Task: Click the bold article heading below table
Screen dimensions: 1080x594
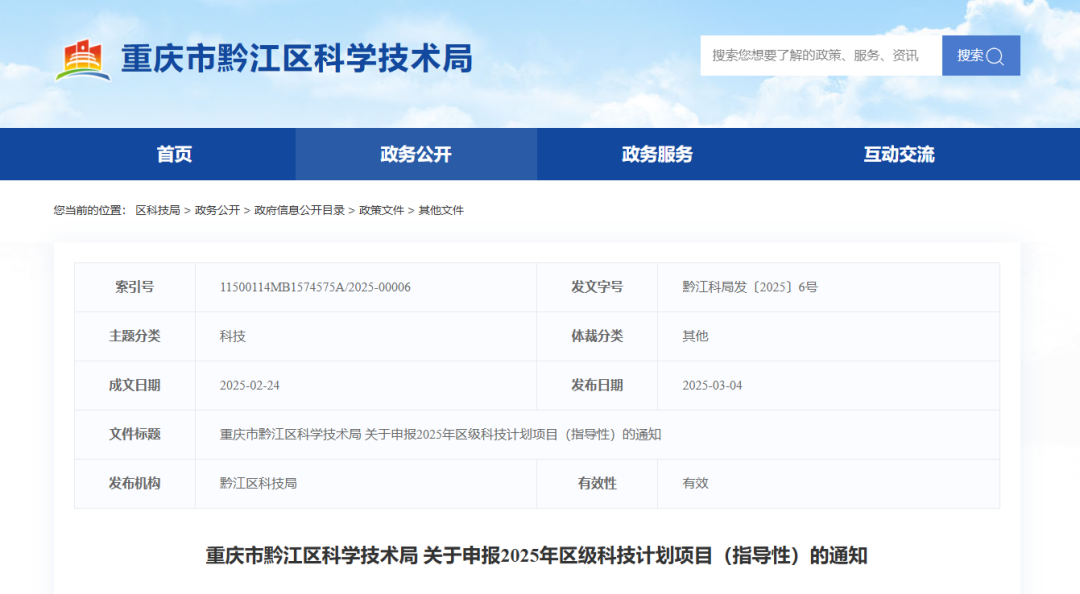Action: coord(537,555)
